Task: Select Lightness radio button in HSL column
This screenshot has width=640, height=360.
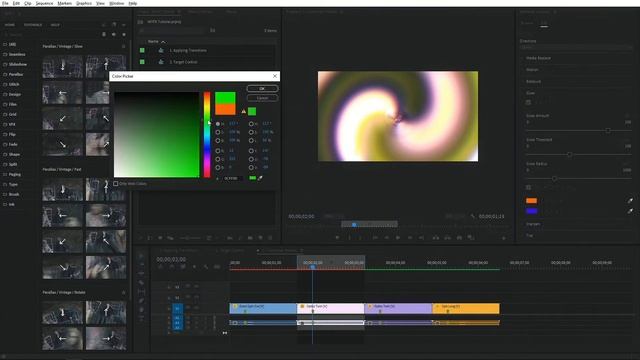Action: point(251,140)
